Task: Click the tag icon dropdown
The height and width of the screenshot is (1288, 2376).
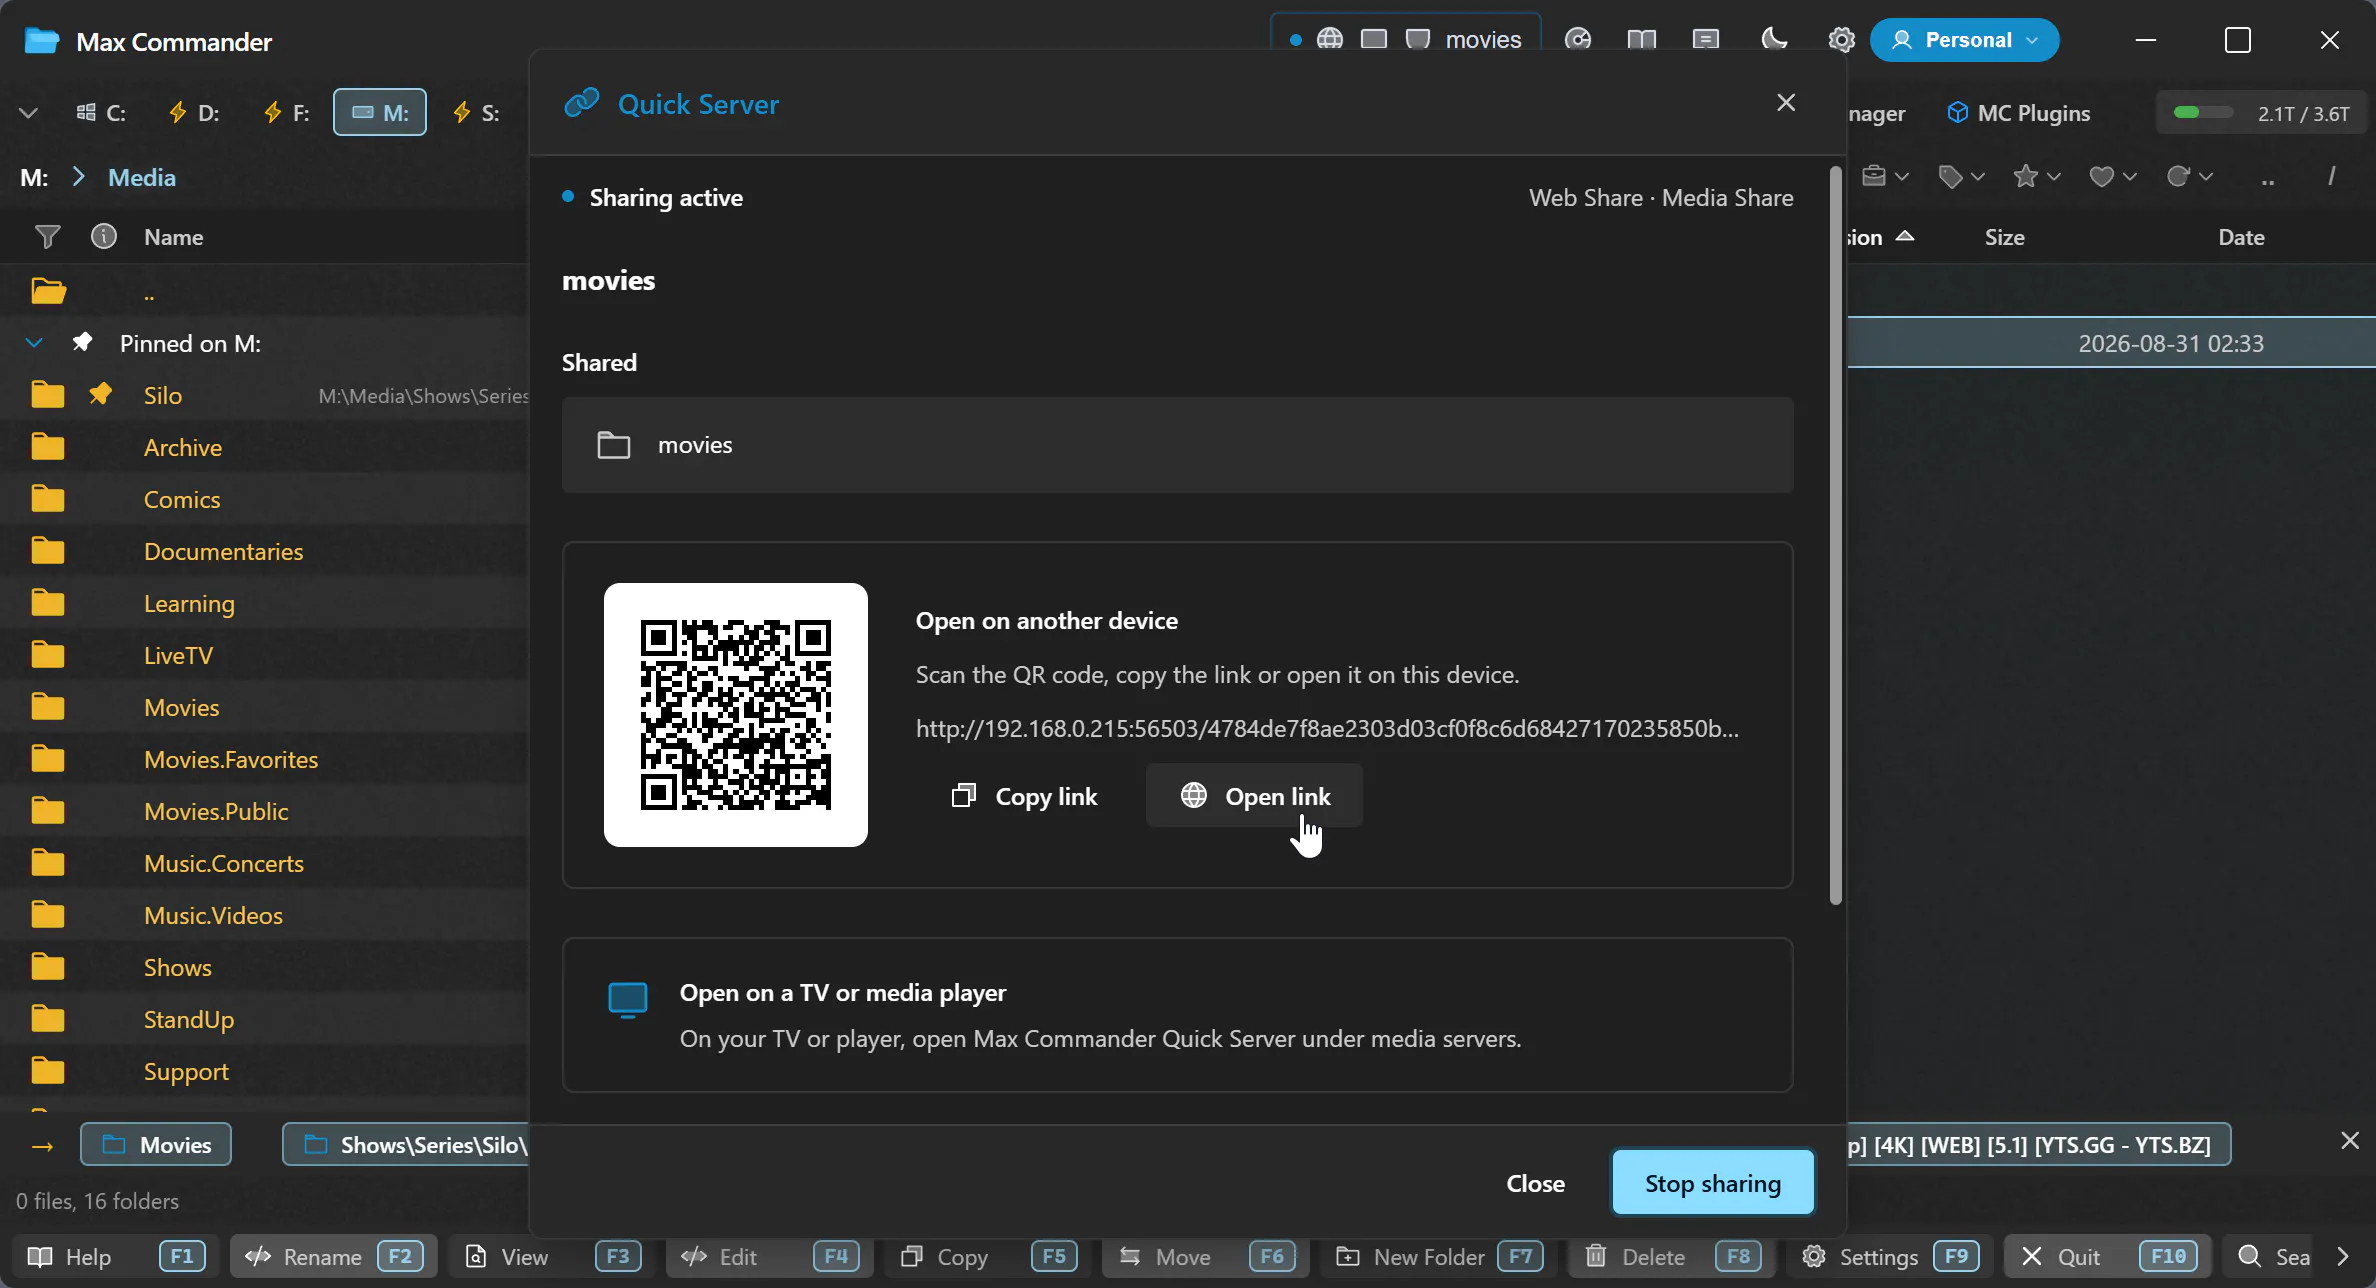Action: pos(1961,177)
